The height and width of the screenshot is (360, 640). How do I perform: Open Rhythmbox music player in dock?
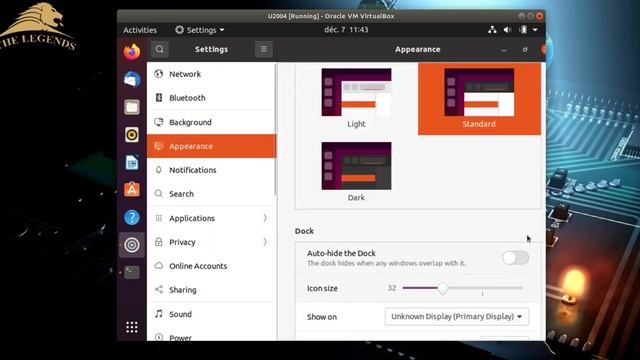131,135
